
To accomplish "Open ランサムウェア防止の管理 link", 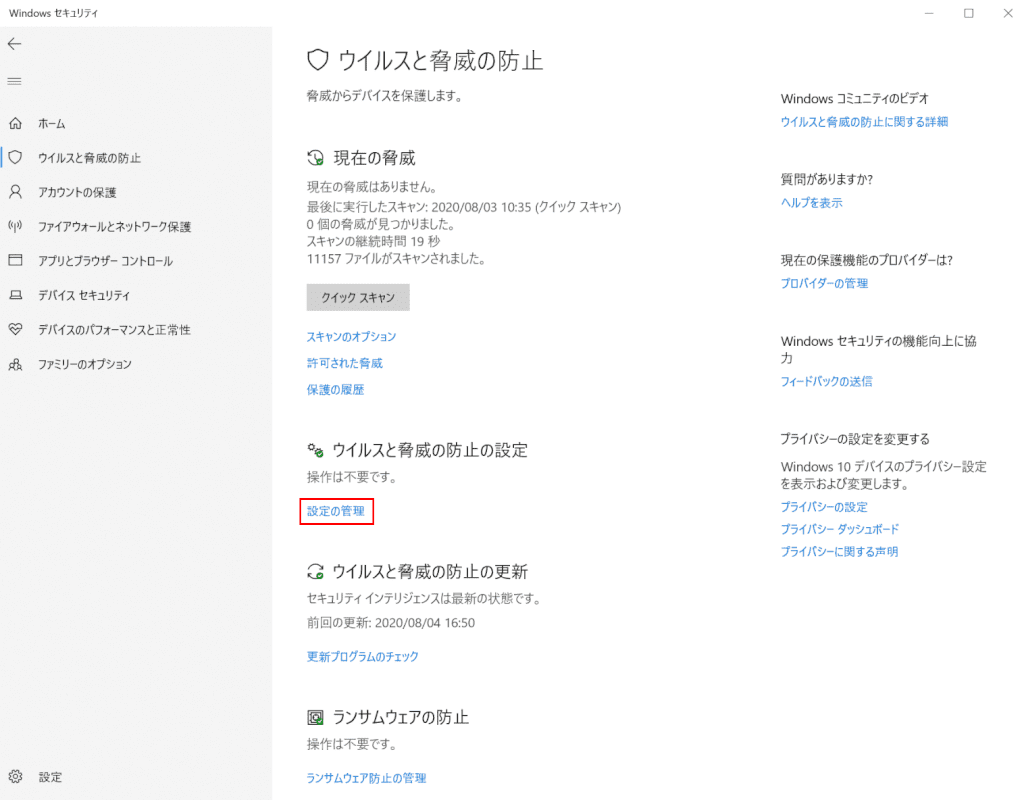I will click(x=366, y=778).
